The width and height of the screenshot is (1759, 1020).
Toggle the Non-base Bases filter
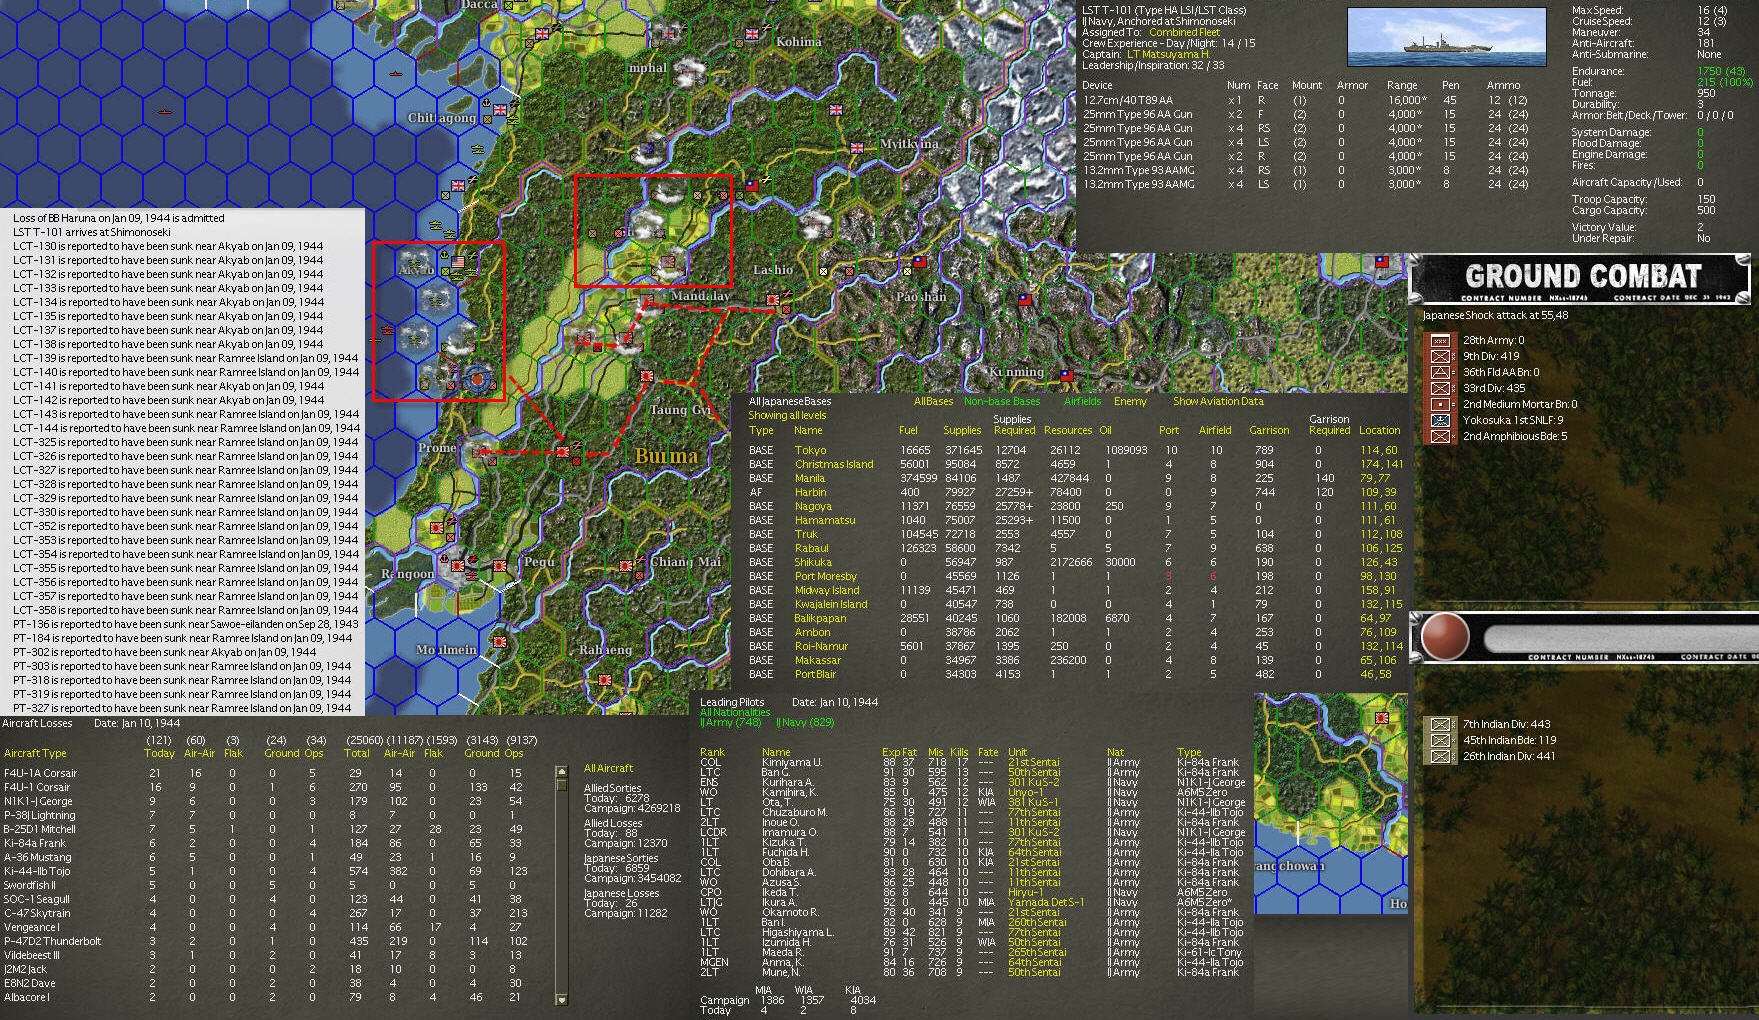pyautogui.click(x=1002, y=401)
